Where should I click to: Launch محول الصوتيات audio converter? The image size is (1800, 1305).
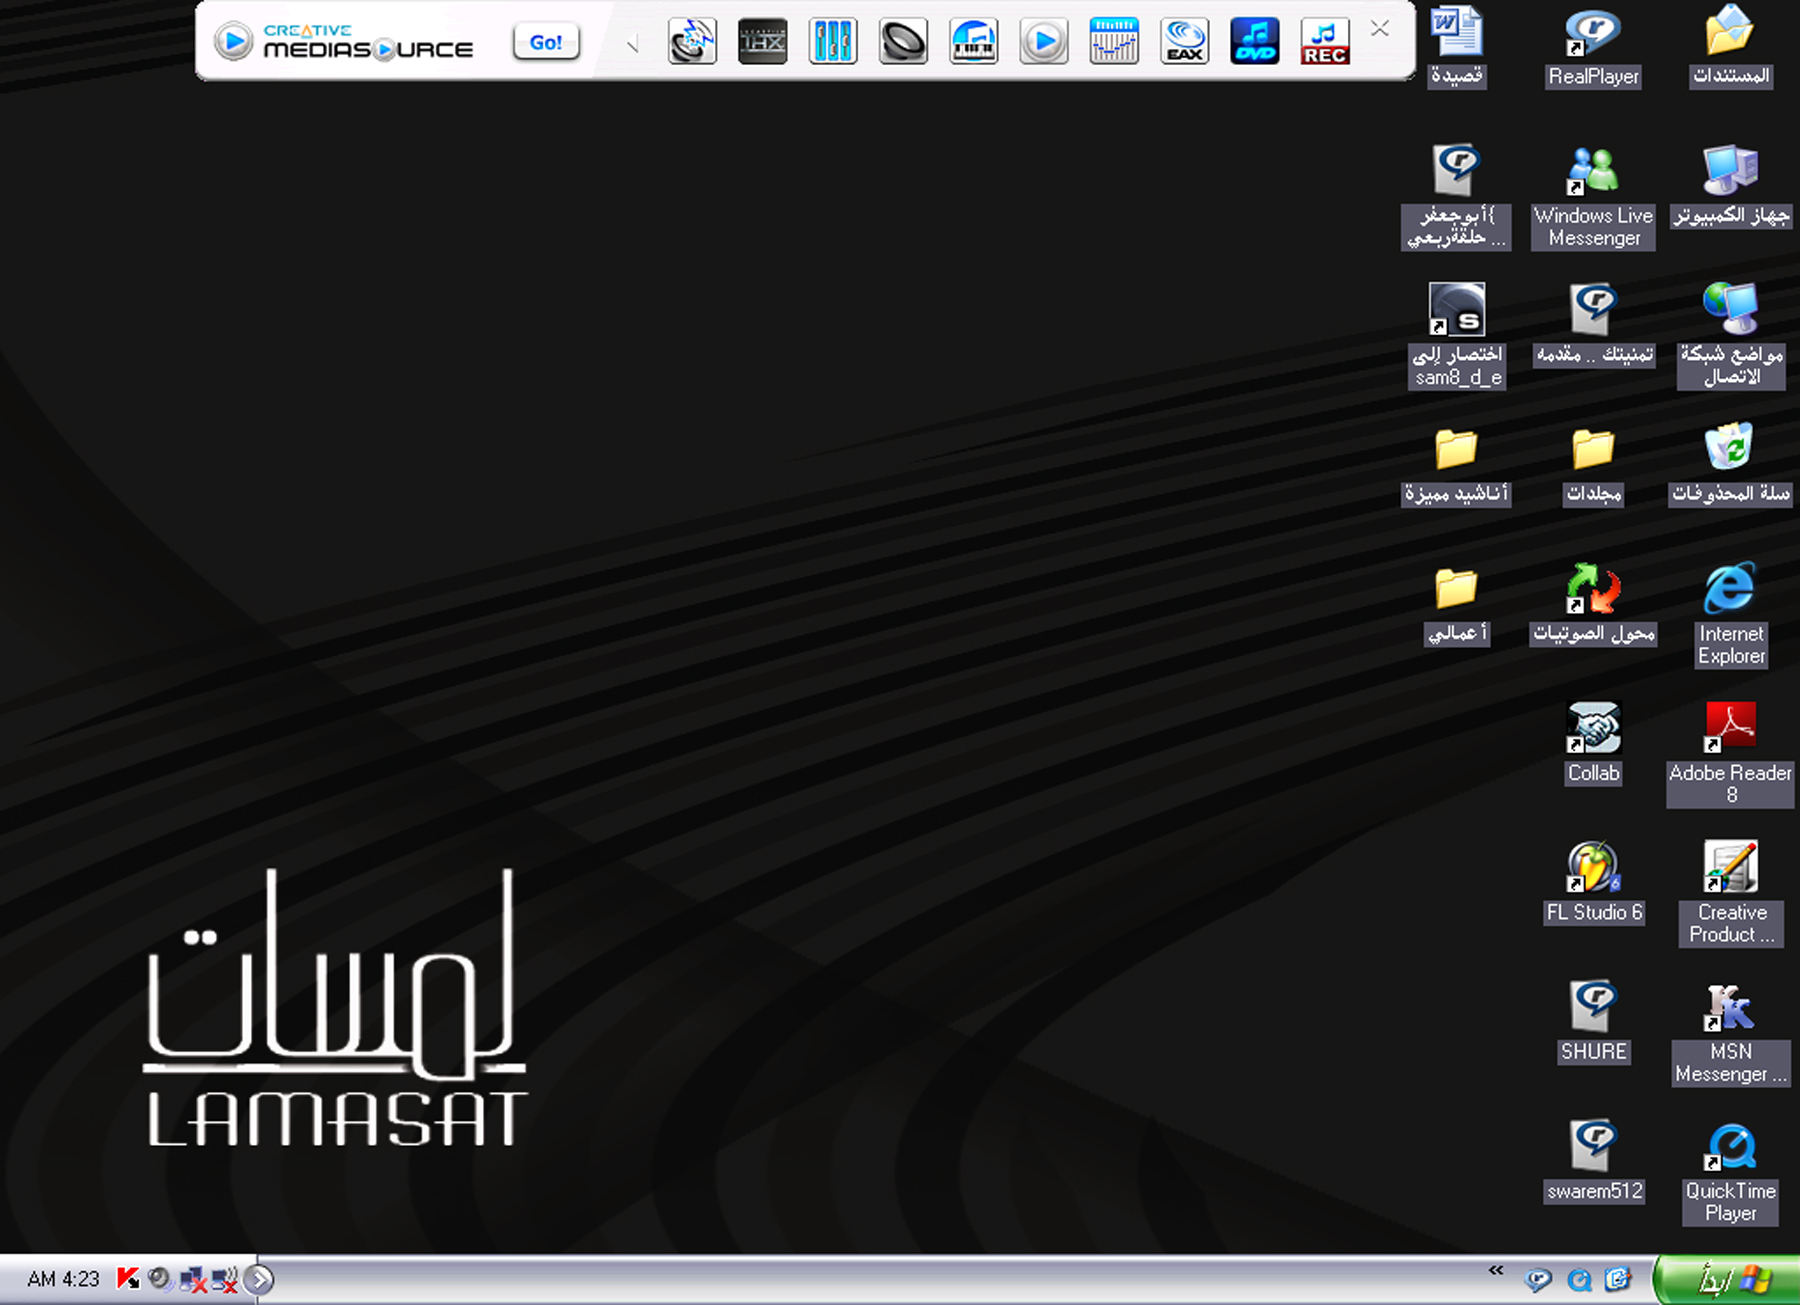click(1594, 606)
